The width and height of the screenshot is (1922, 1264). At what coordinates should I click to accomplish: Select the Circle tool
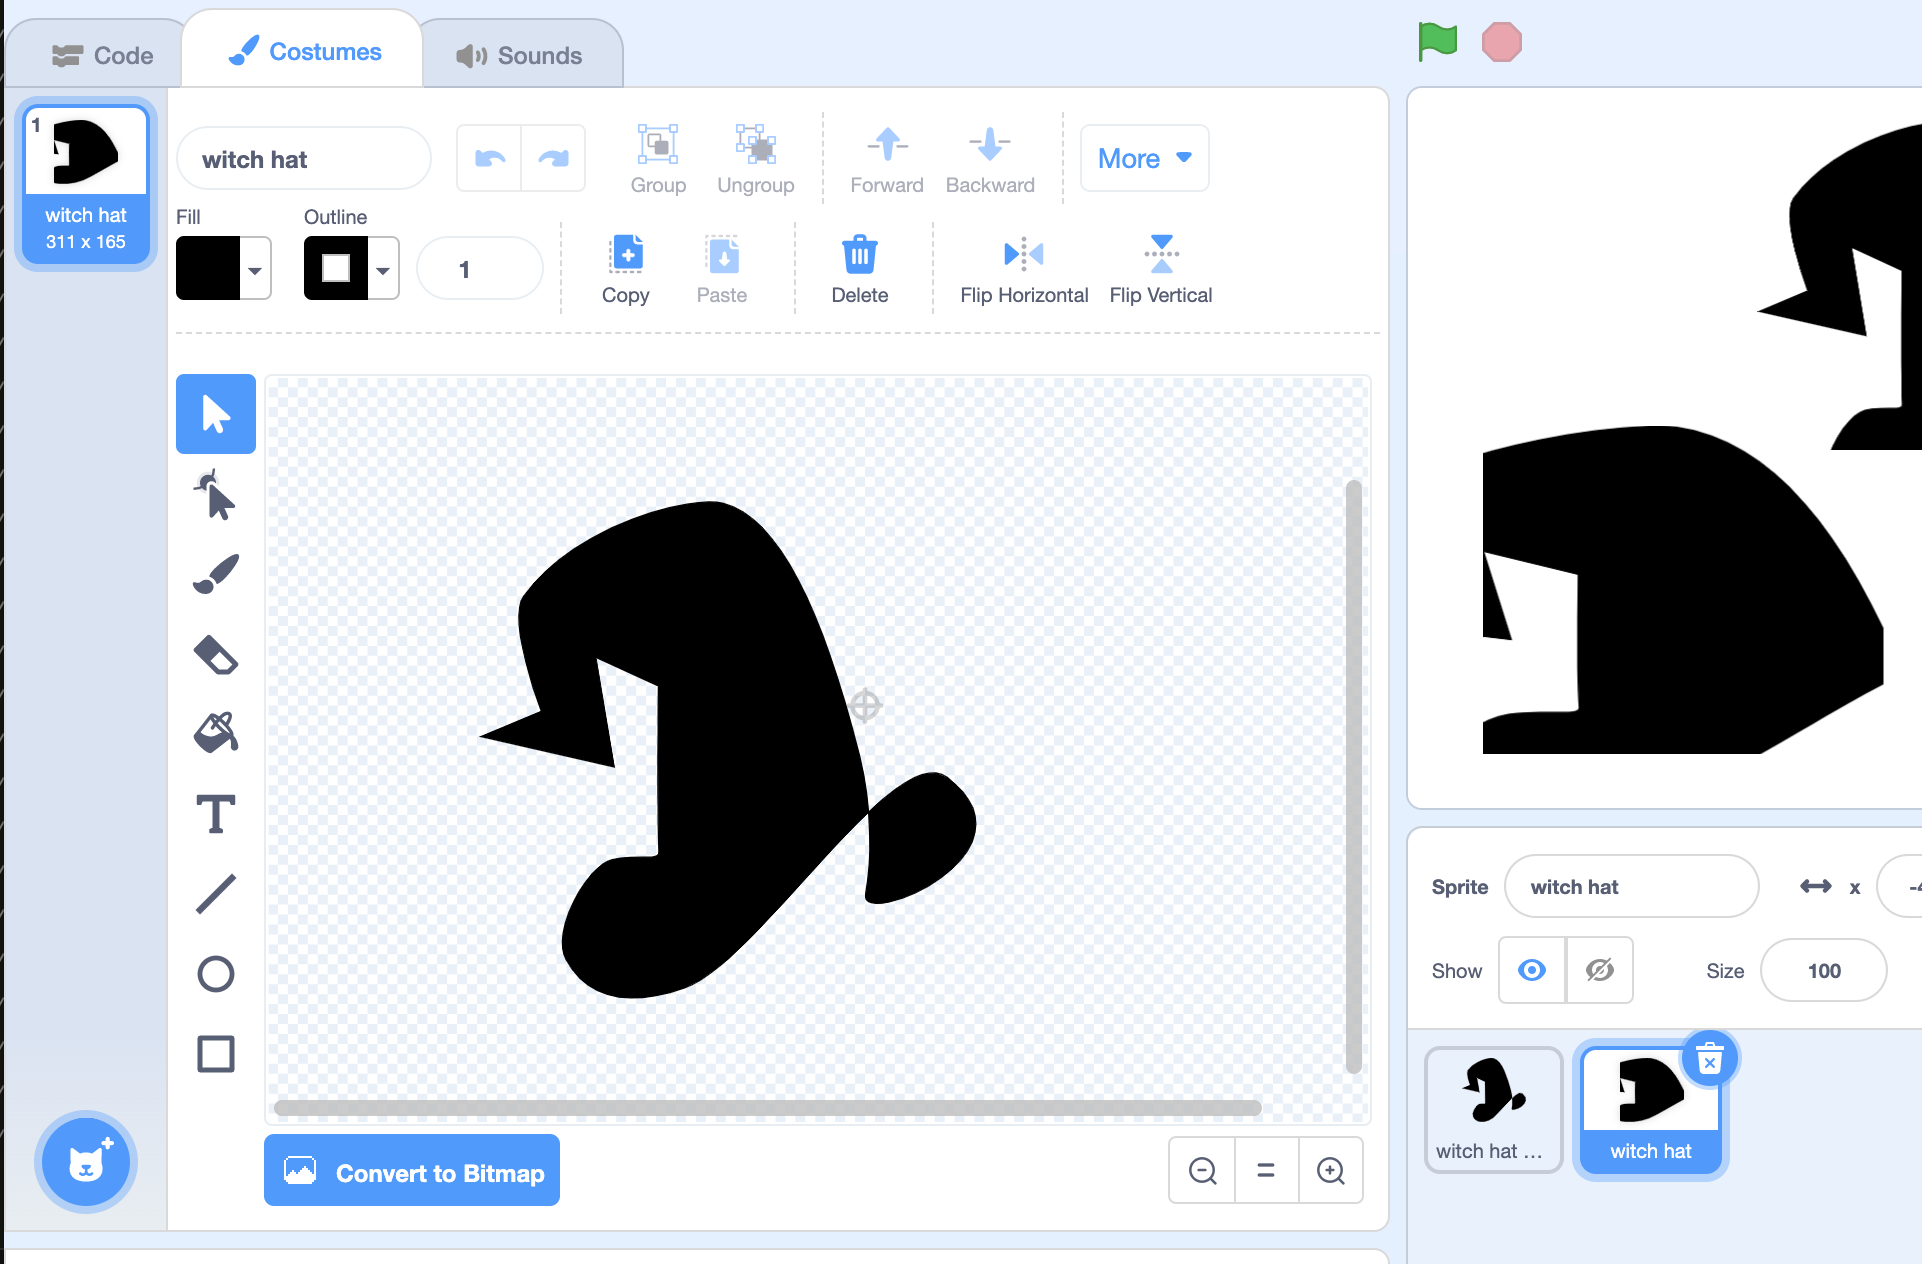(216, 974)
